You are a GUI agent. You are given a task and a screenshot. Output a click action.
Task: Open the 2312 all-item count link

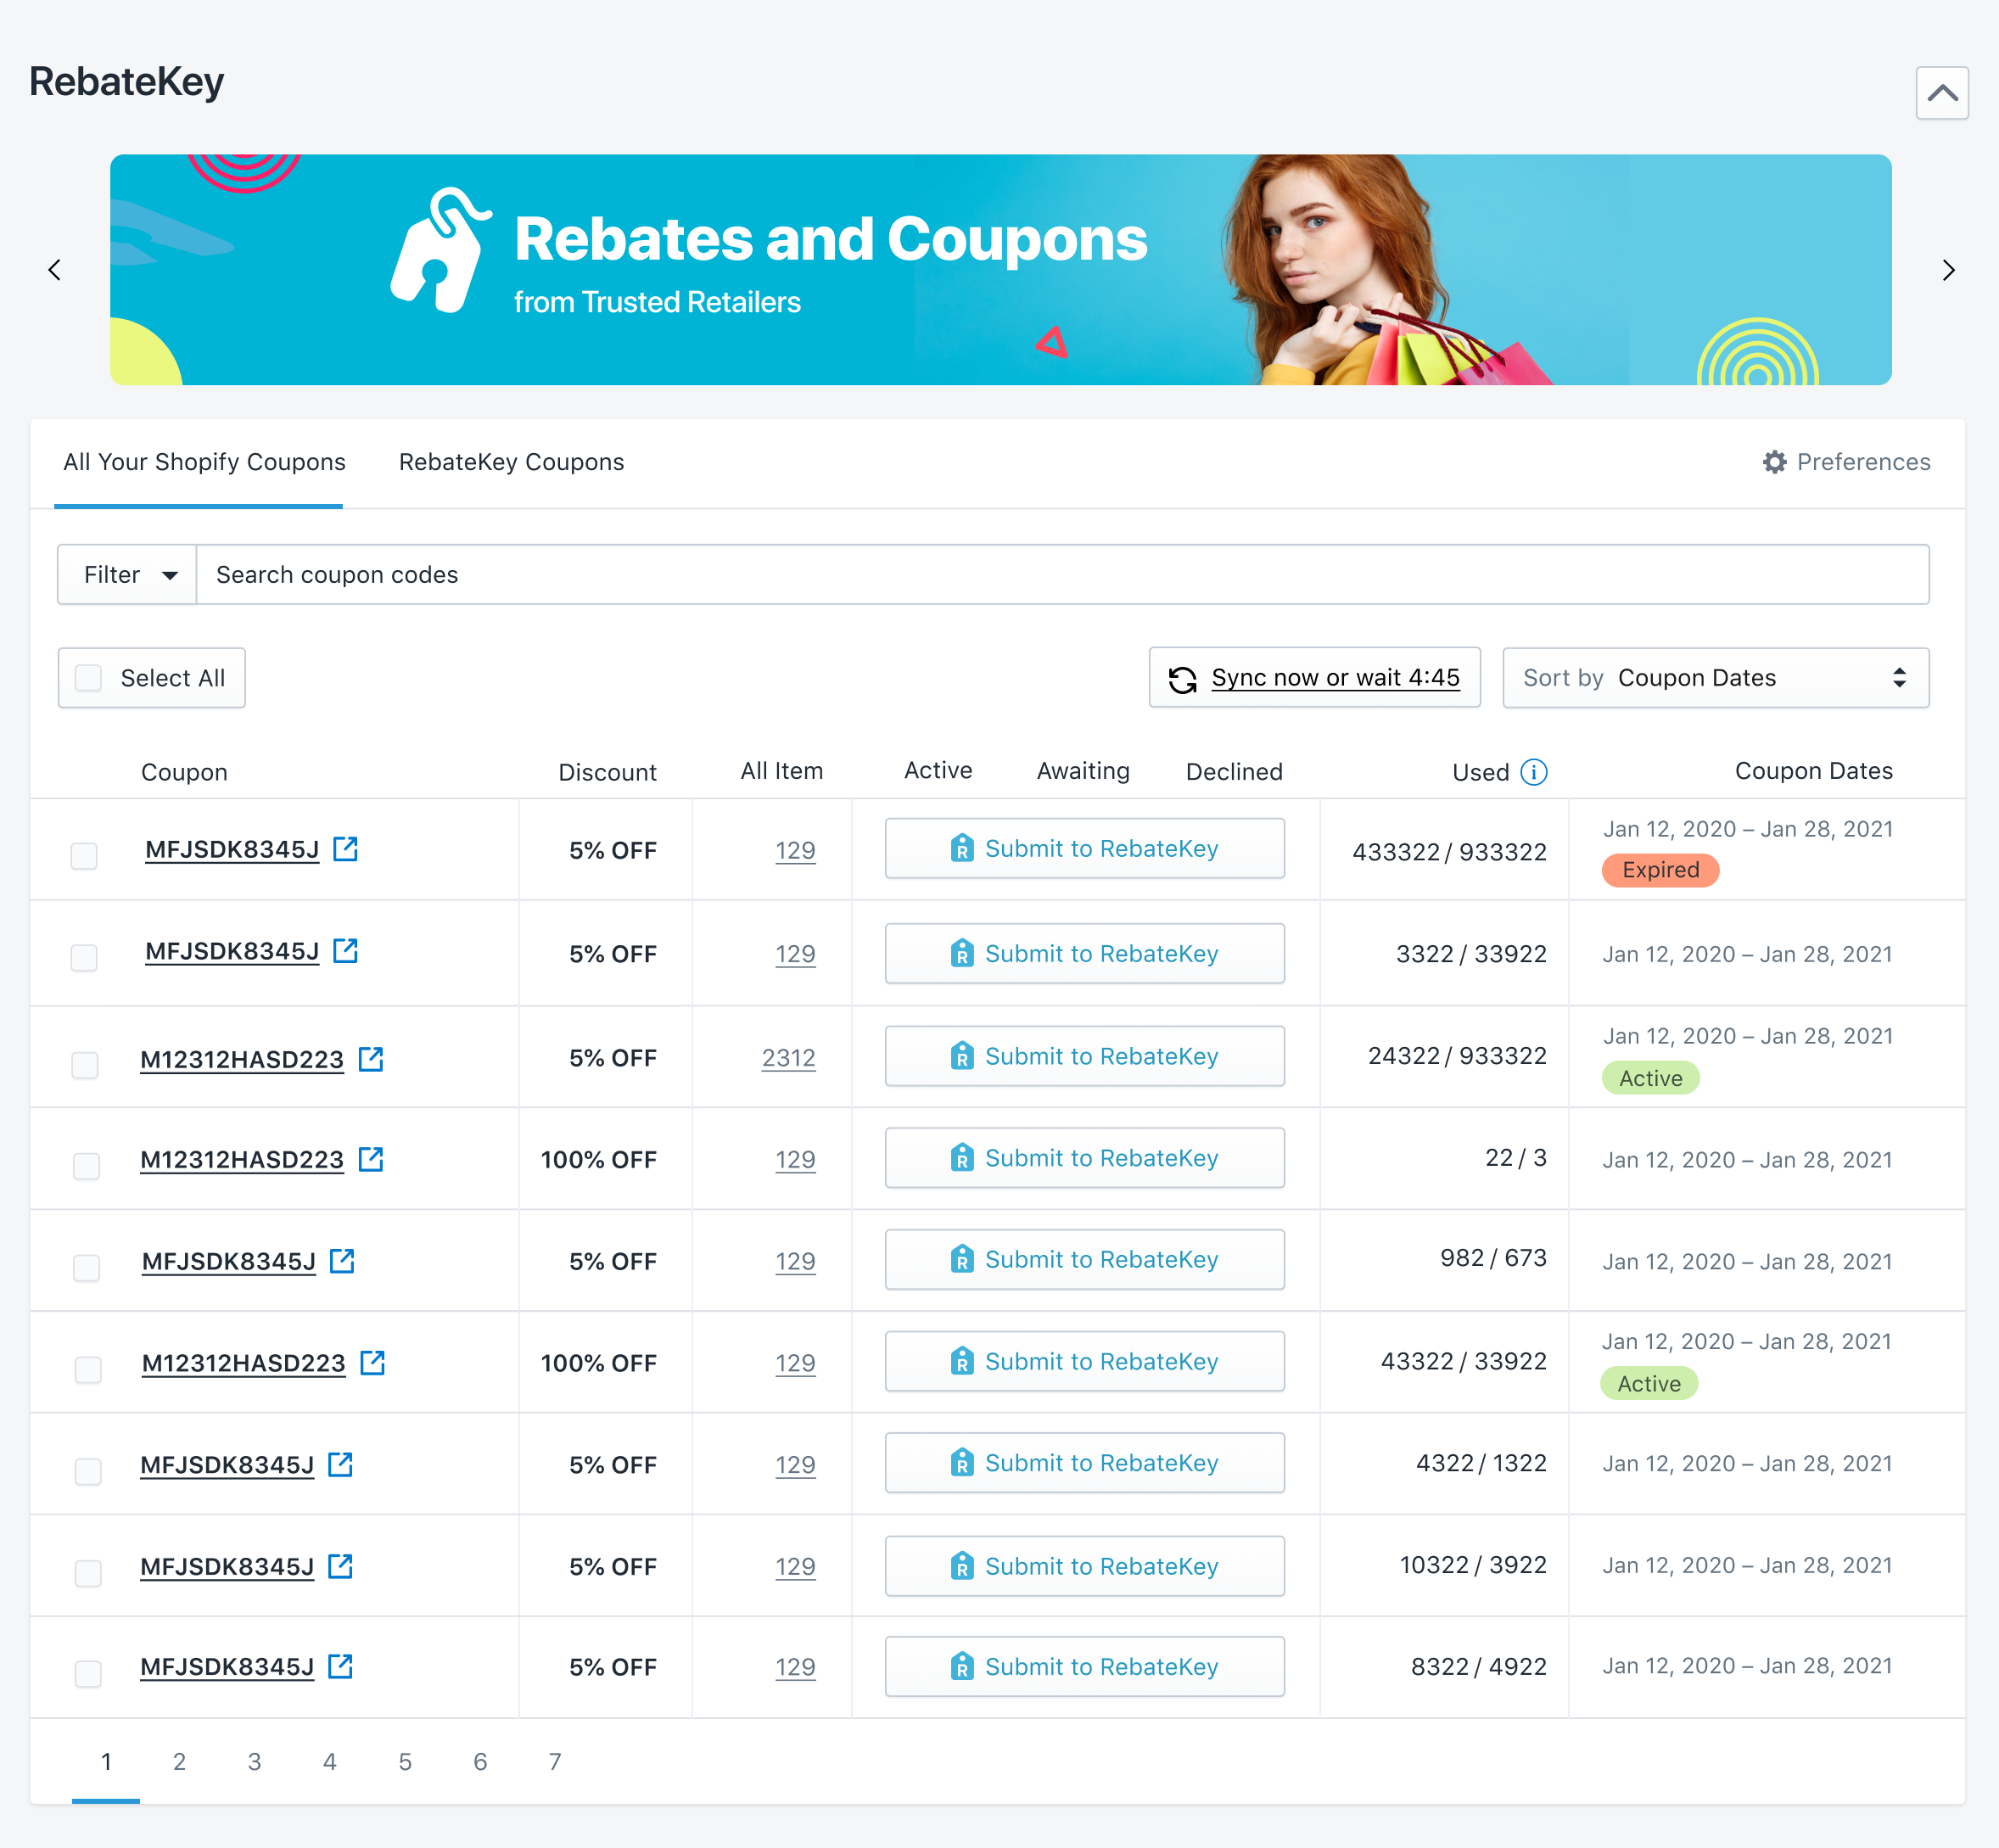point(788,1058)
